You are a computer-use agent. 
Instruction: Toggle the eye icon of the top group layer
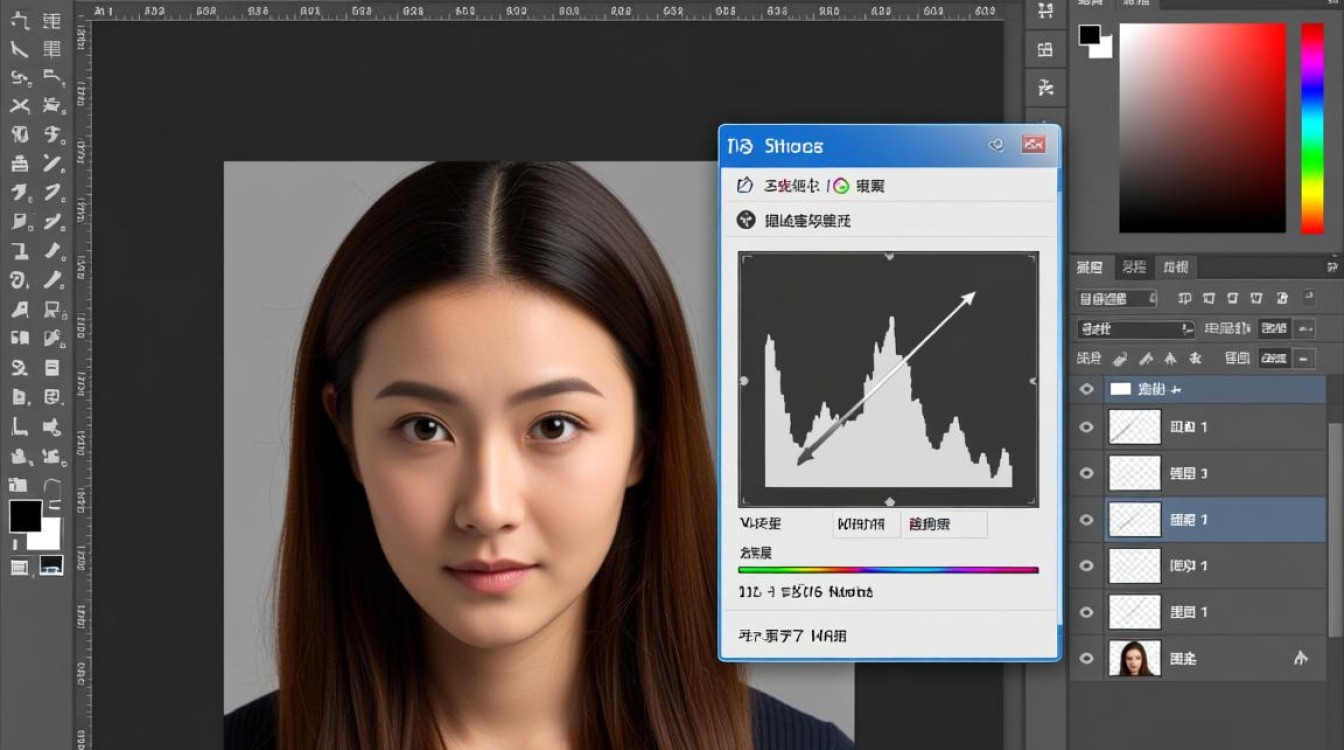(x=1086, y=389)
